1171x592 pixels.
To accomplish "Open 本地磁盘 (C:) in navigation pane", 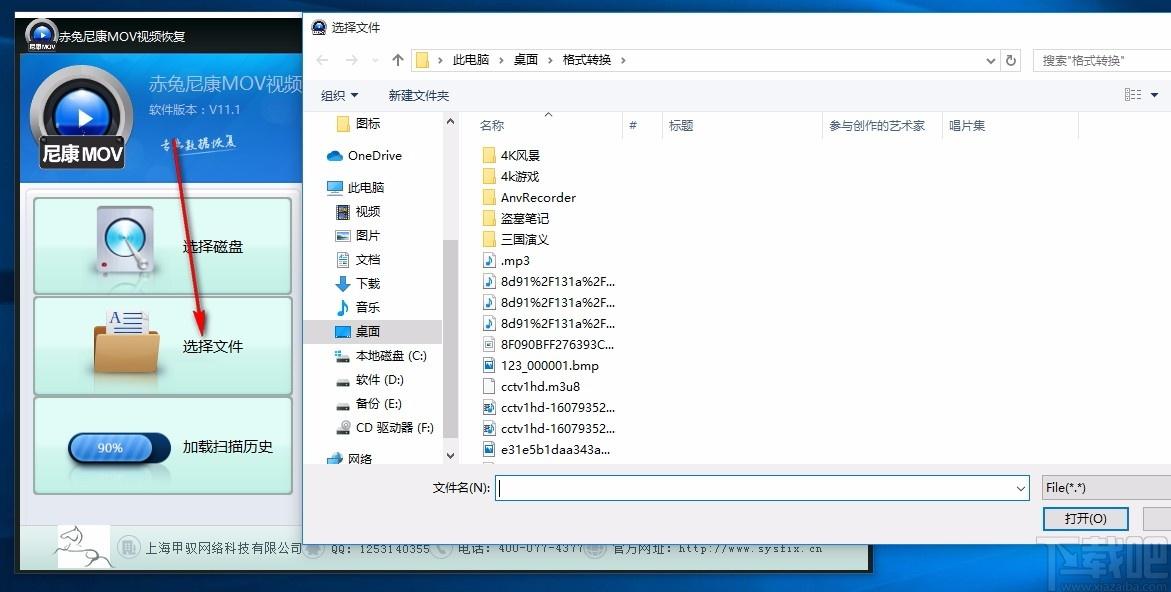I will click(x=381, y=355).
